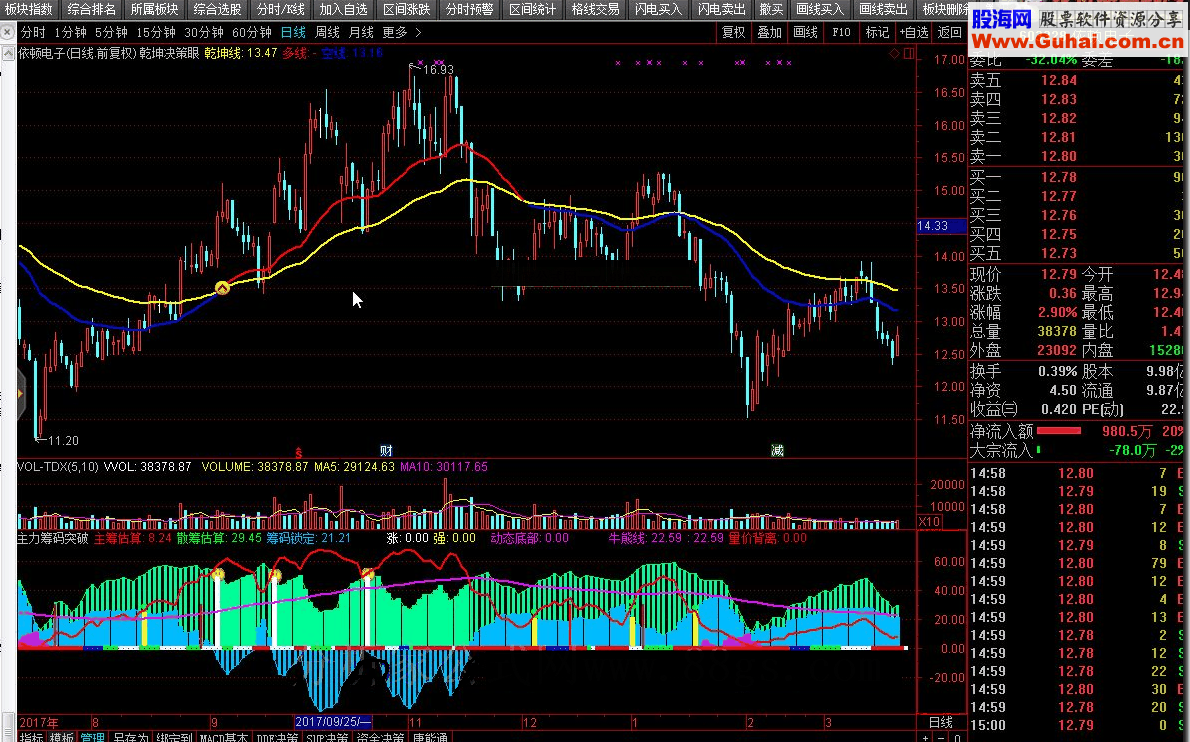Viewport: 1190px width, 742px height.
Task: Click the X10 volume scale label
Action: [x=929, y=522]
